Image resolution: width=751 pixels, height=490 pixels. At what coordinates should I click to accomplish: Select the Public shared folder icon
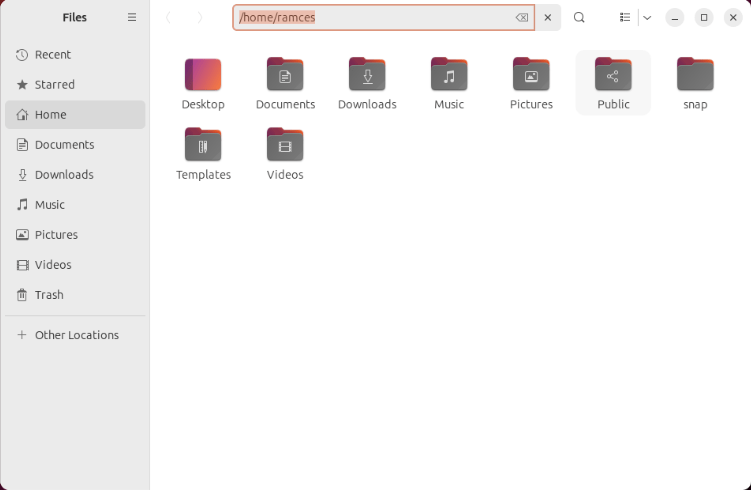pos(613,74)
